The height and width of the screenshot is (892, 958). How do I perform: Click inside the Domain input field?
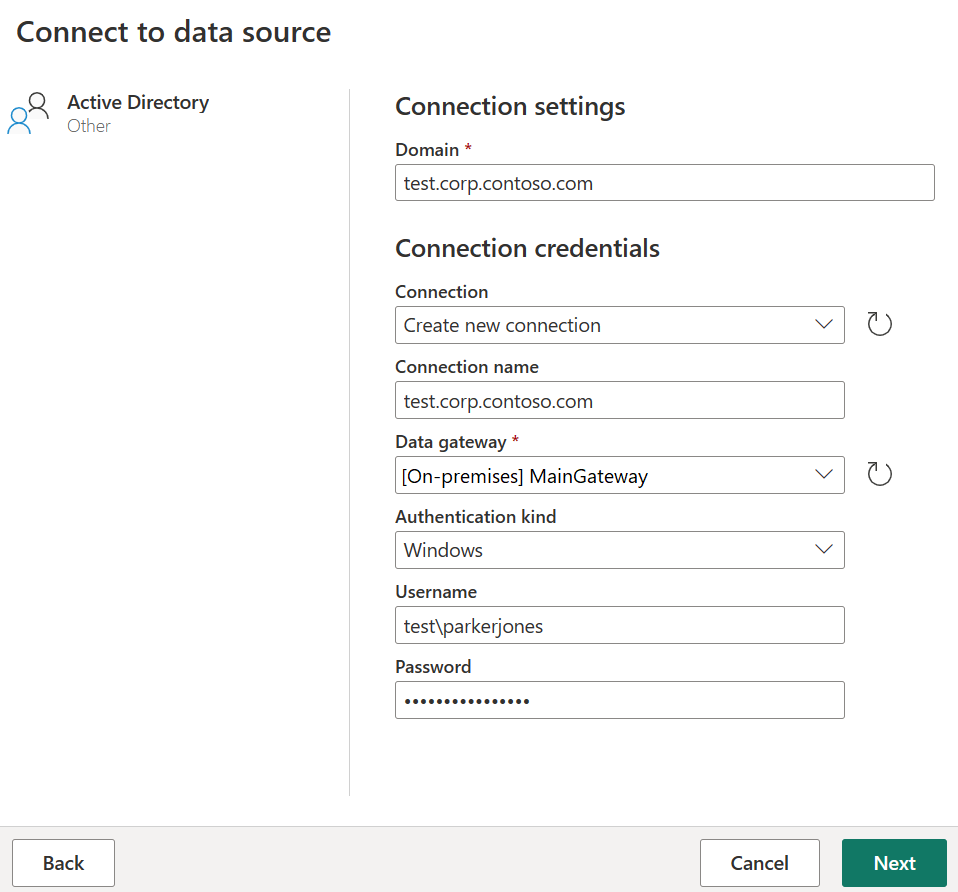(x=664, y=182)
